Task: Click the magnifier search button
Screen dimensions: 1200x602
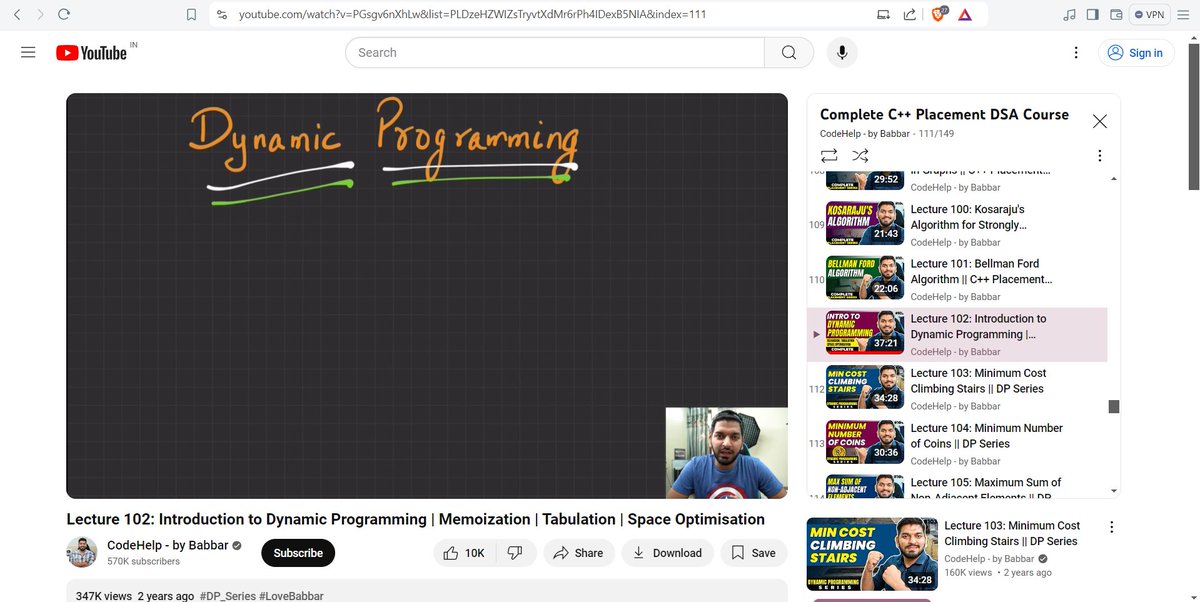Action: tap(788, 52)
